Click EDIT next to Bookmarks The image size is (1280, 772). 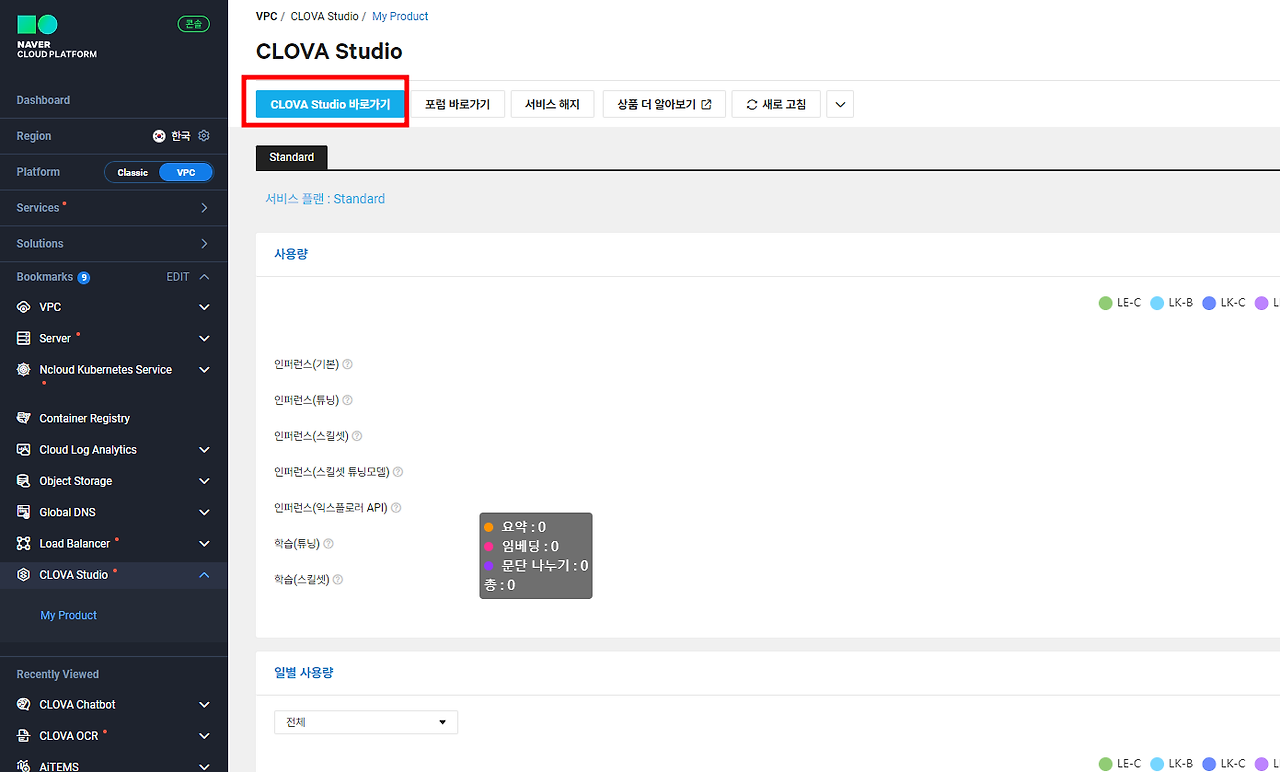[x=177, y=277]
